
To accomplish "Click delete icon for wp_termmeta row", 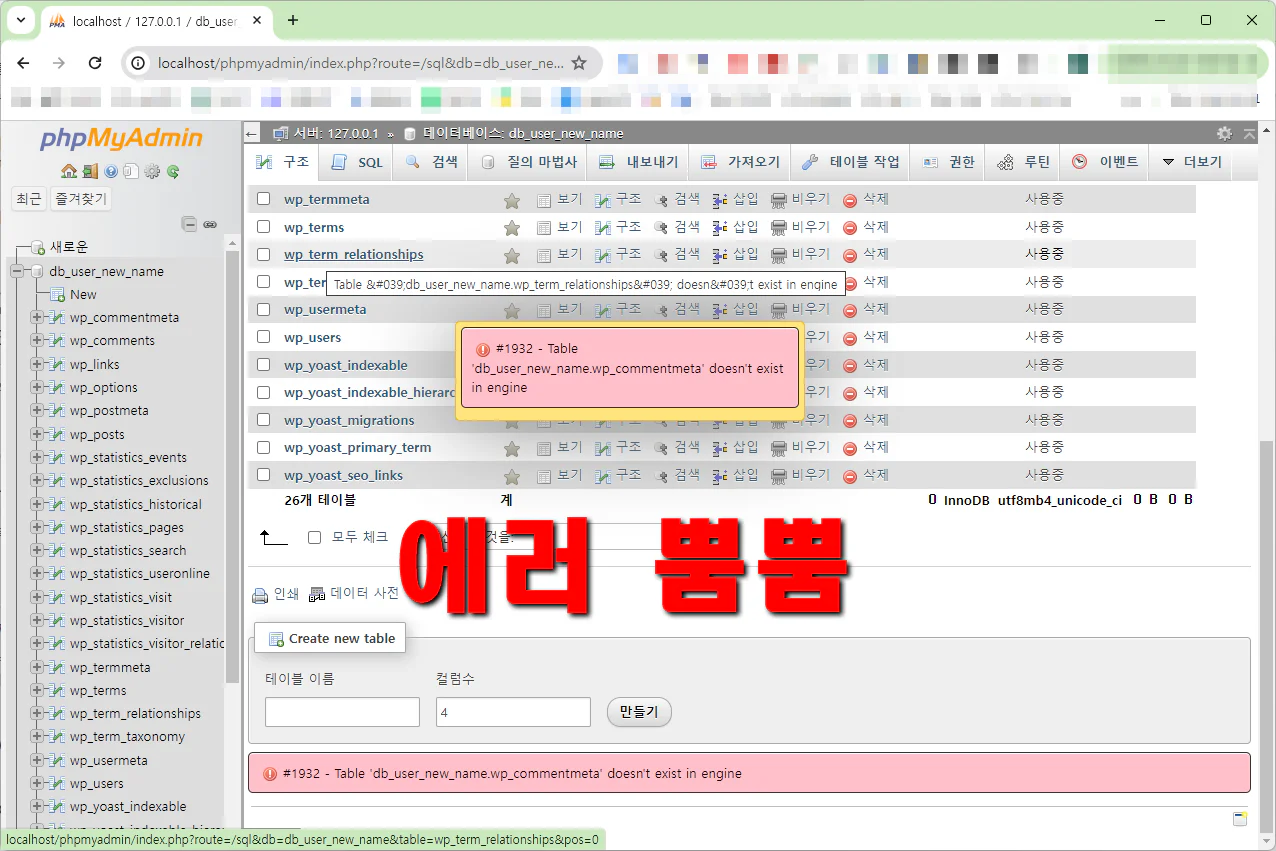I will [x=850, y=200].
